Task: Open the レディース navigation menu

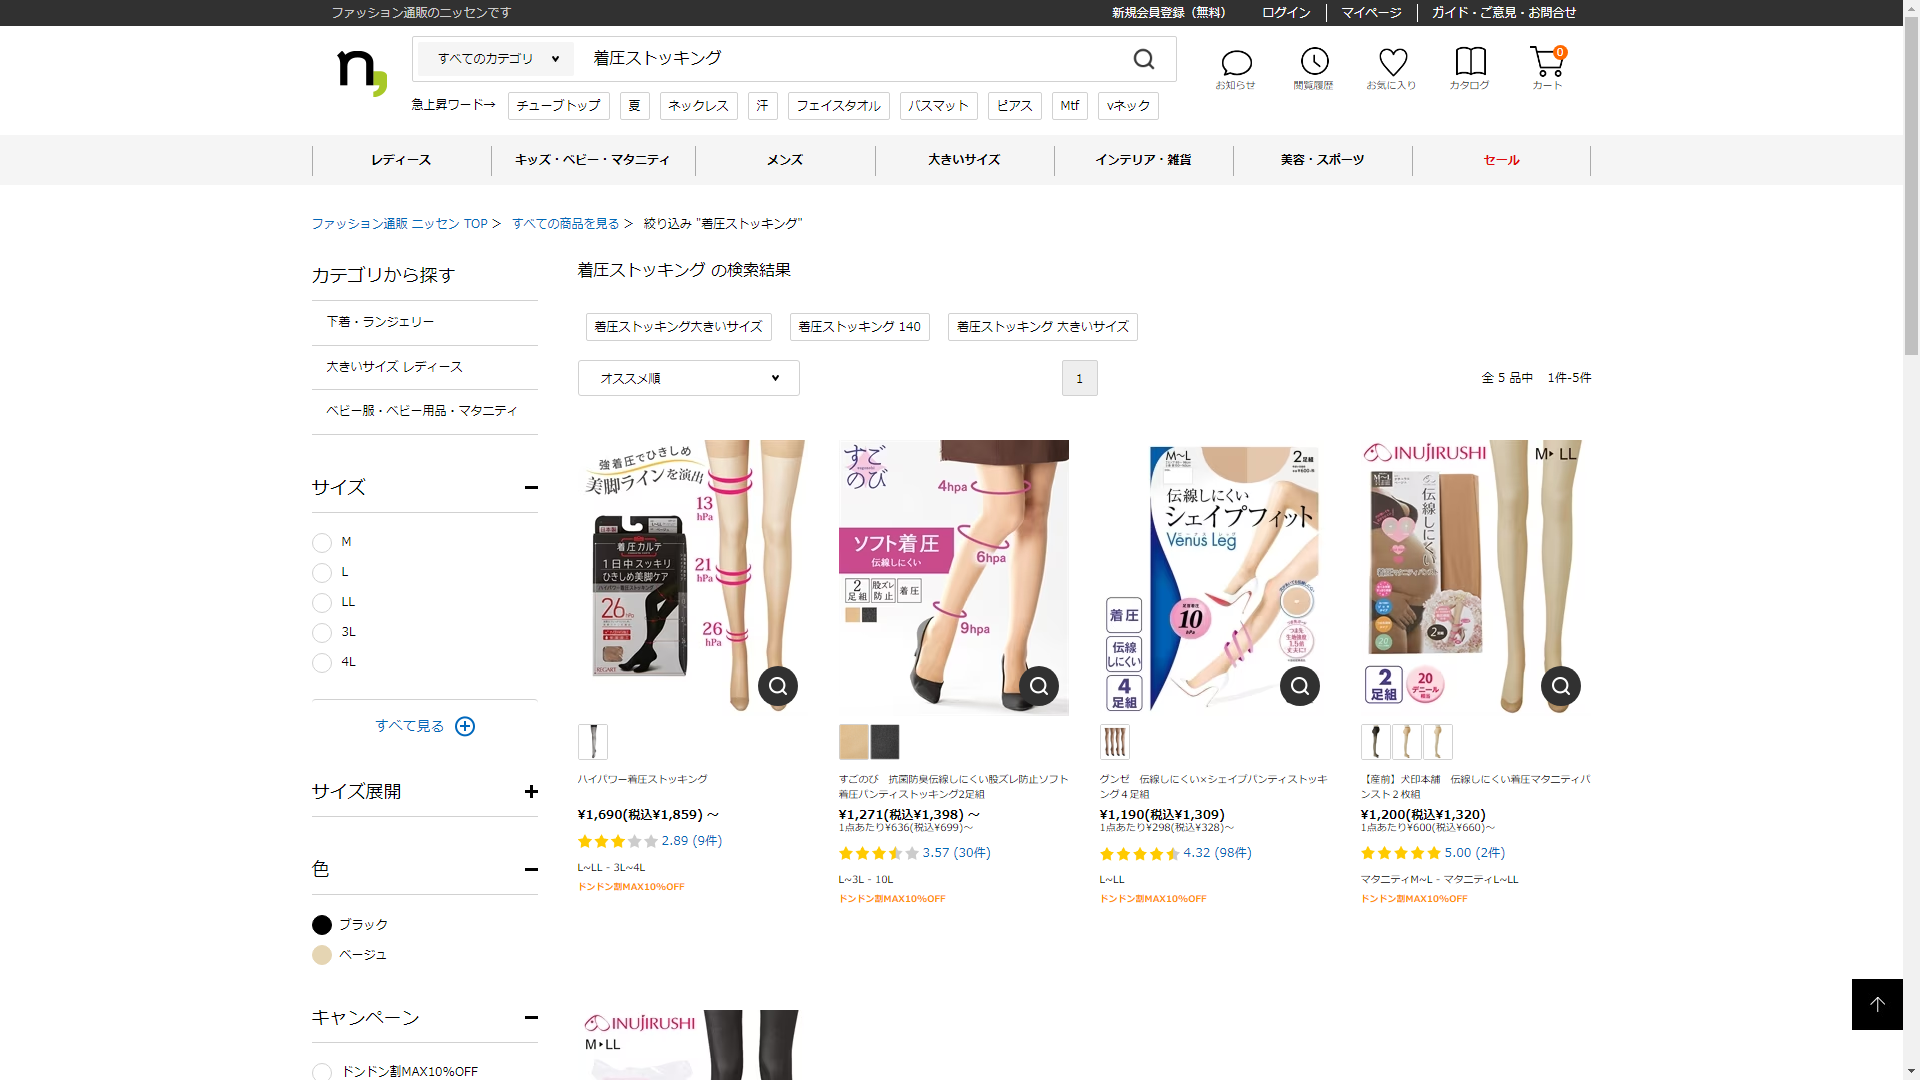Action: point(401,160)
